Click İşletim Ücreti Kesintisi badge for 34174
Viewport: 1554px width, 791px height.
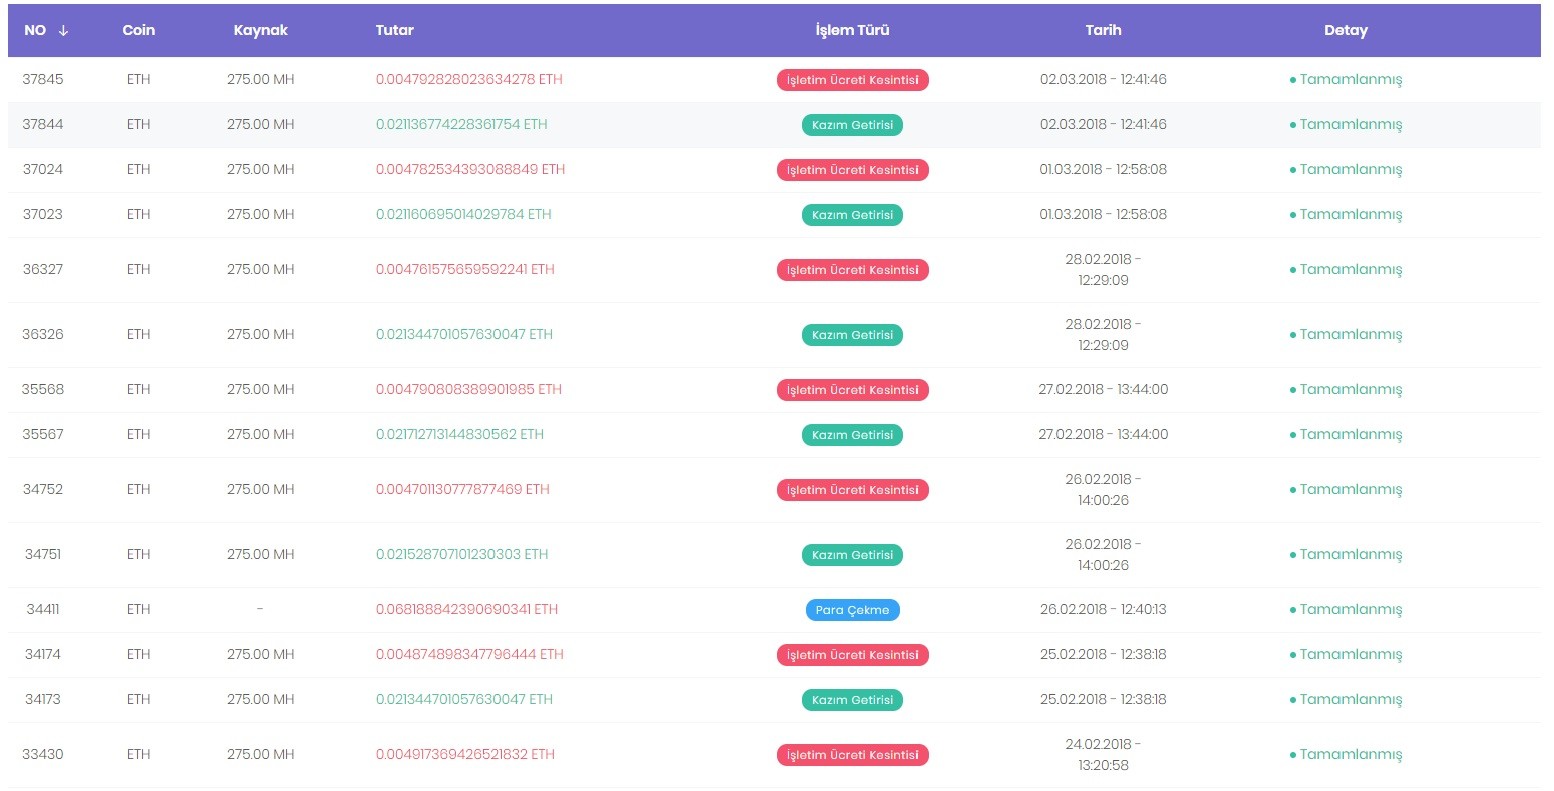coord(852,655)
